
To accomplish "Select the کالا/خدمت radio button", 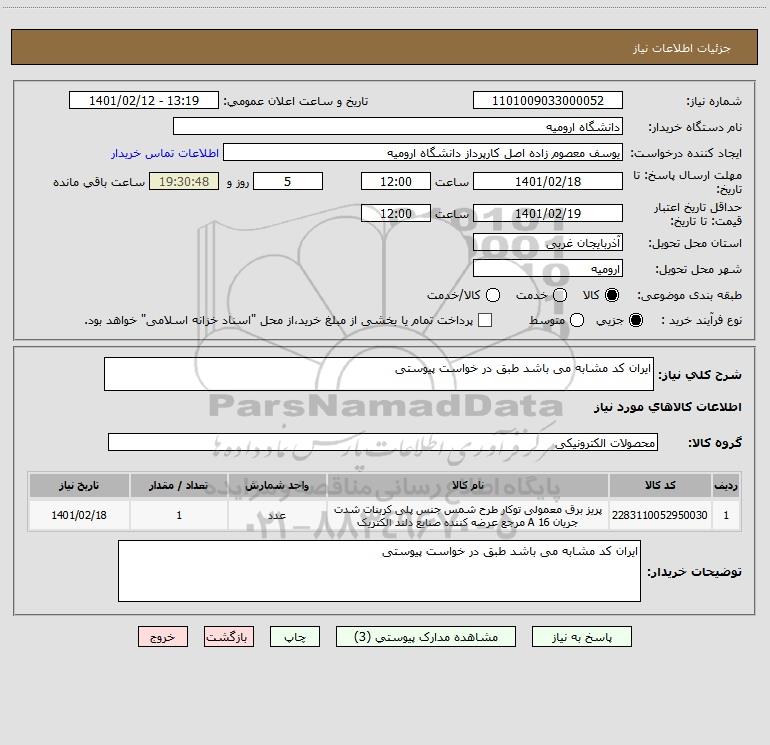I will click(x=493, y=295).
